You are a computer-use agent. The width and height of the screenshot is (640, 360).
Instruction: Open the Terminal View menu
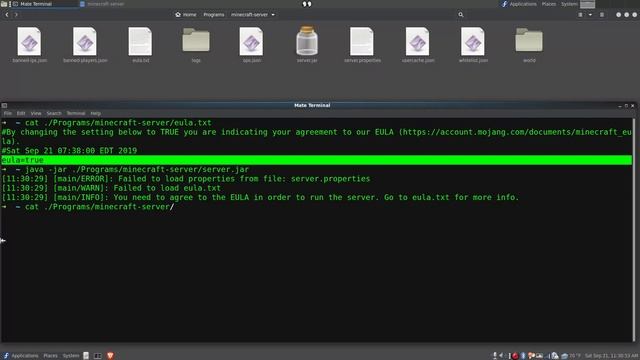point(36,113)
